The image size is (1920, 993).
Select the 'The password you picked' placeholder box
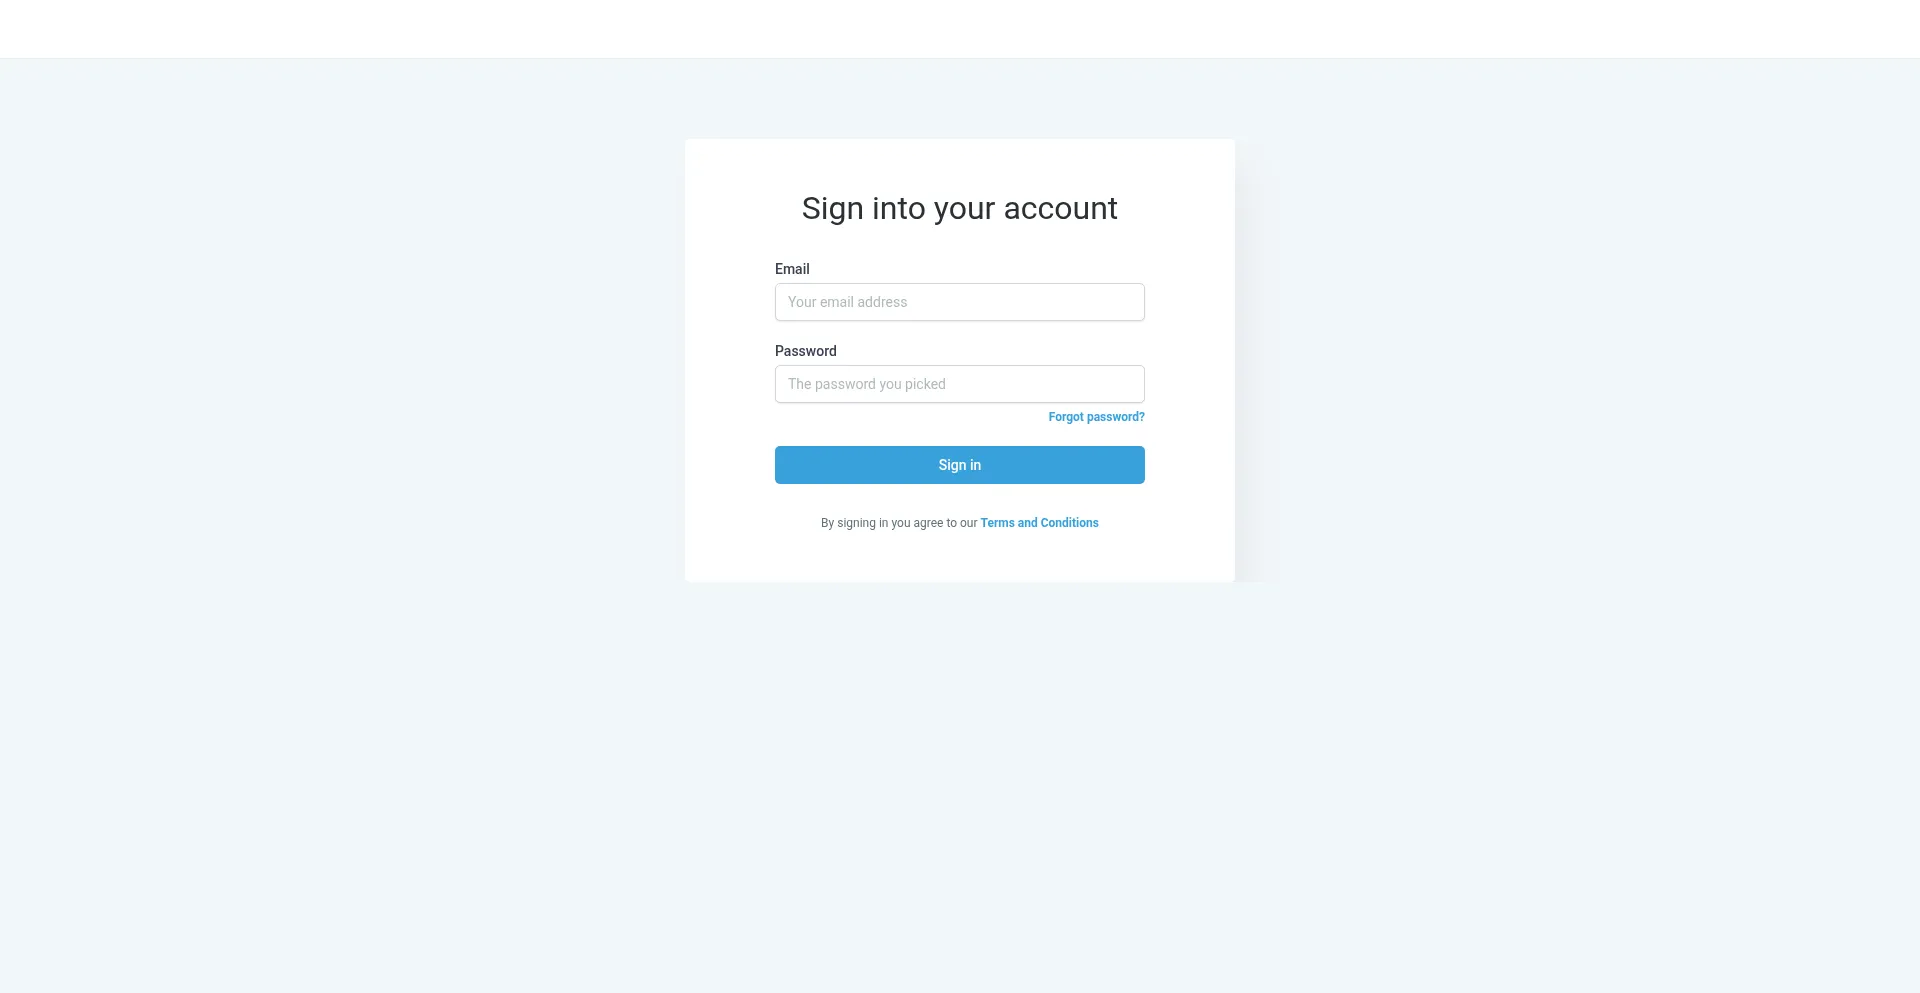coord(959,384)
